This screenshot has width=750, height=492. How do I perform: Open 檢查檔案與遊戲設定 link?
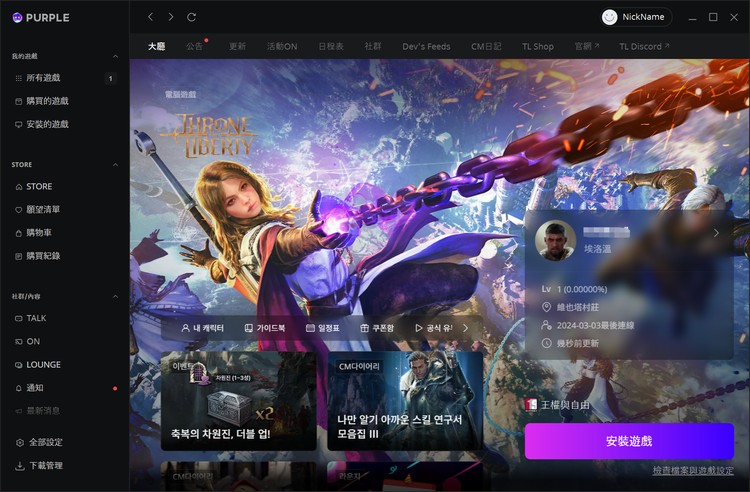[693, 470]
